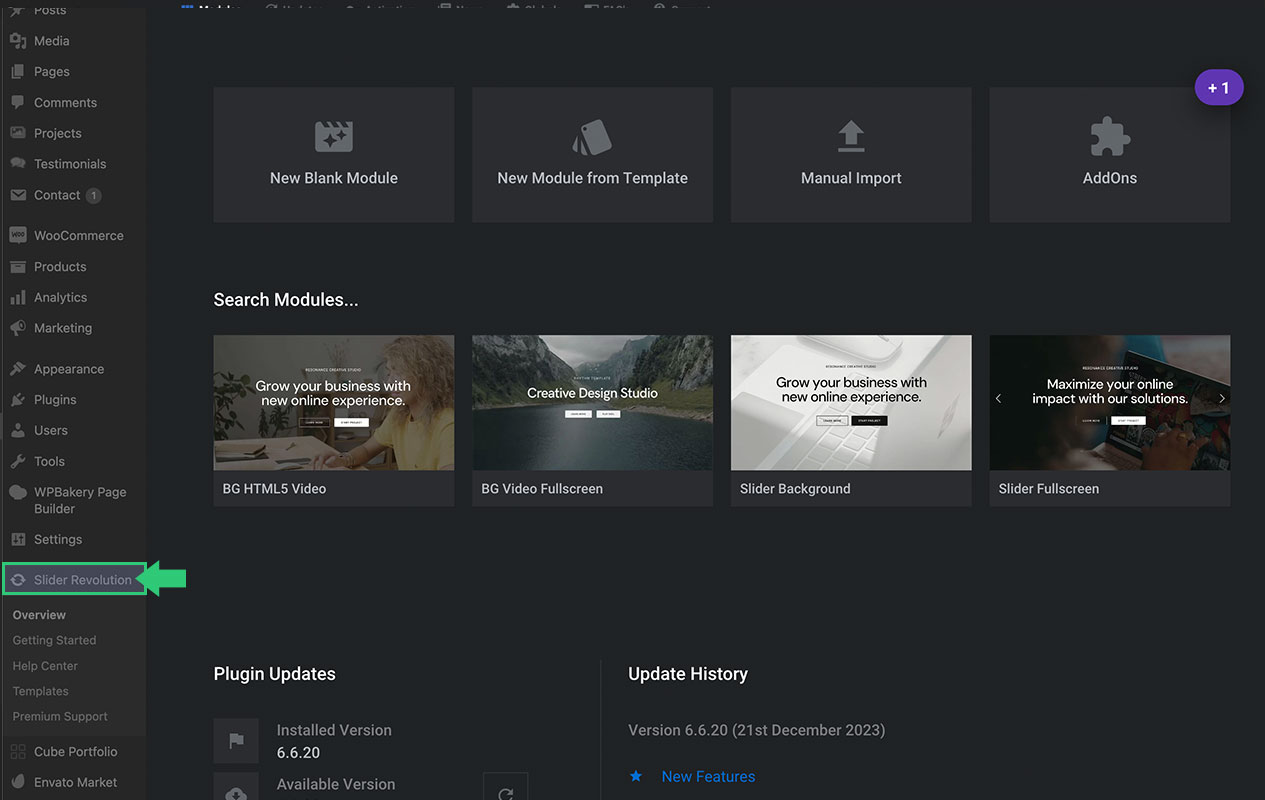Open the Help Center submenu item
This screenshot has width=1265, height=800.
tap(45, 666)
